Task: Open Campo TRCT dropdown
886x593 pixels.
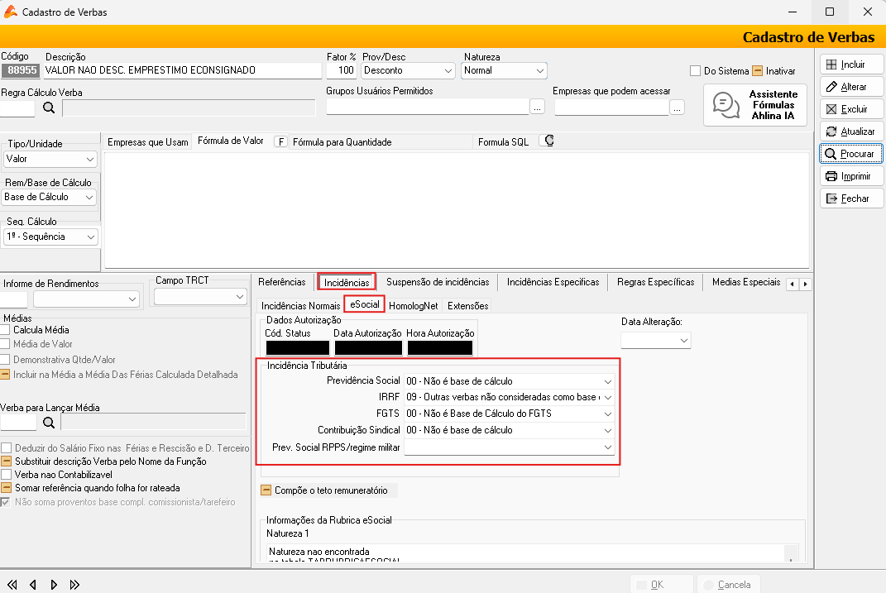Action: pos(201,296)
